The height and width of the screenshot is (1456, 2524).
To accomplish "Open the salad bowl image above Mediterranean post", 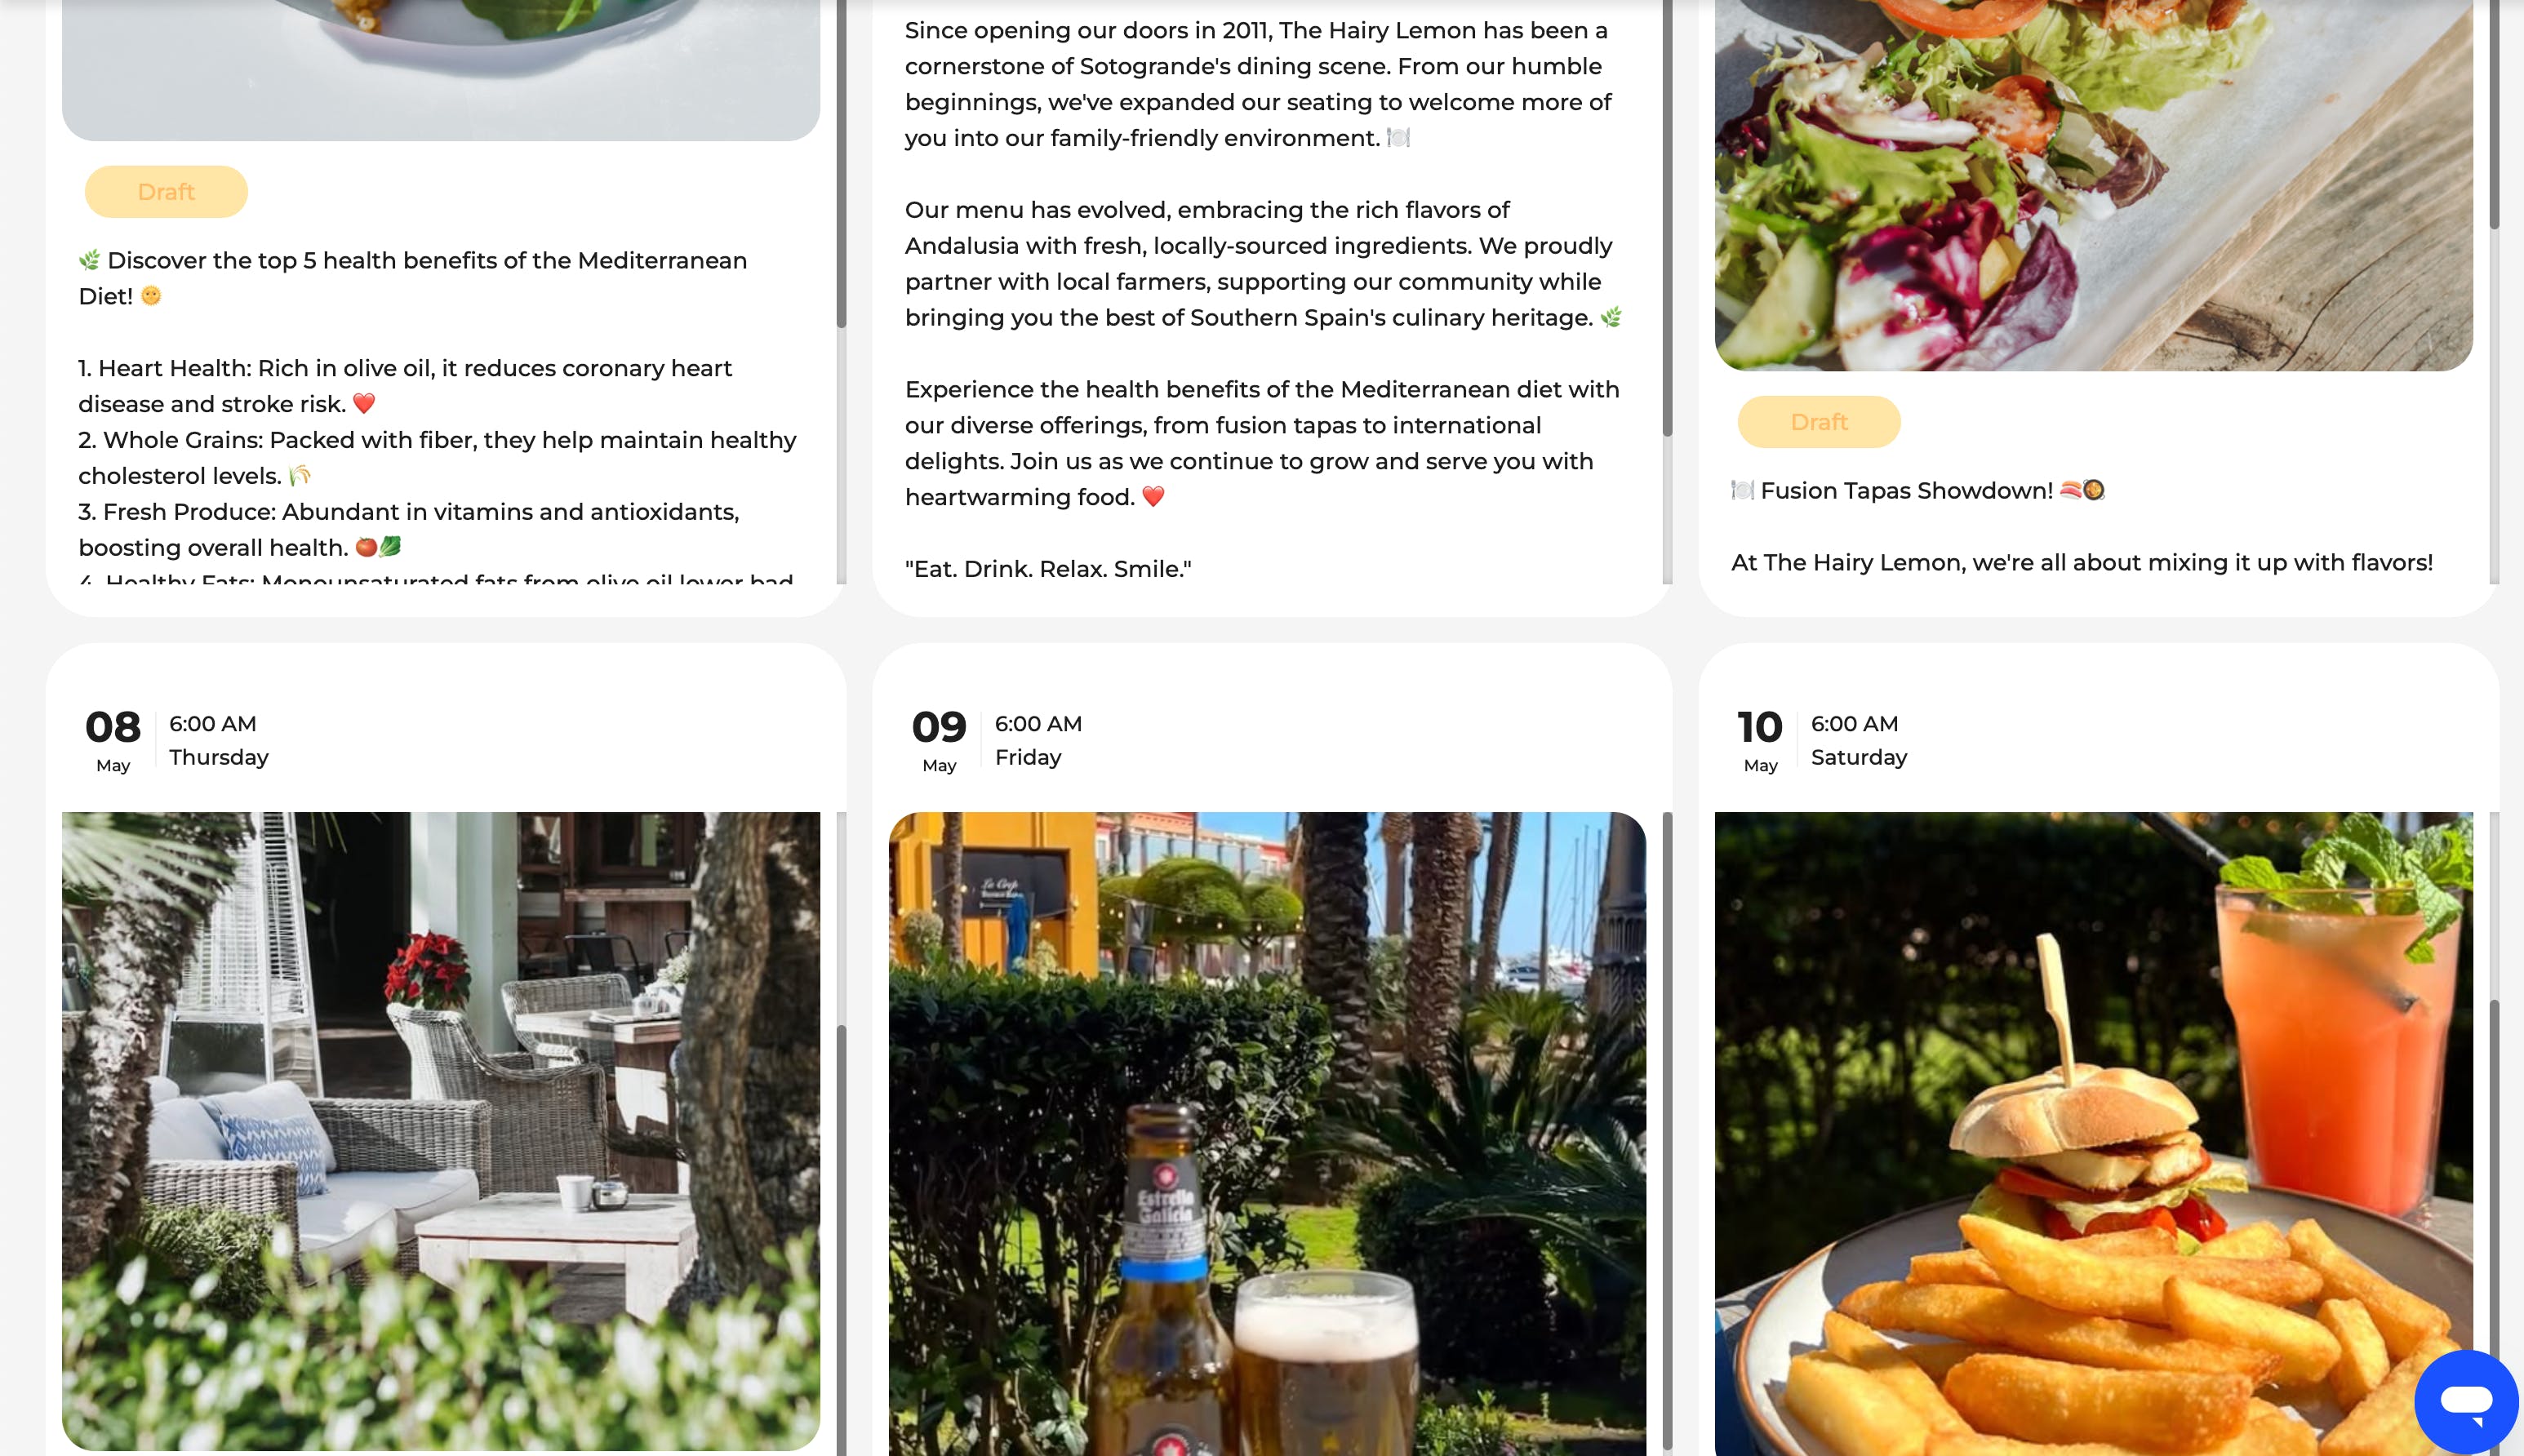I will pyautogui.click(x=441, y=70).
